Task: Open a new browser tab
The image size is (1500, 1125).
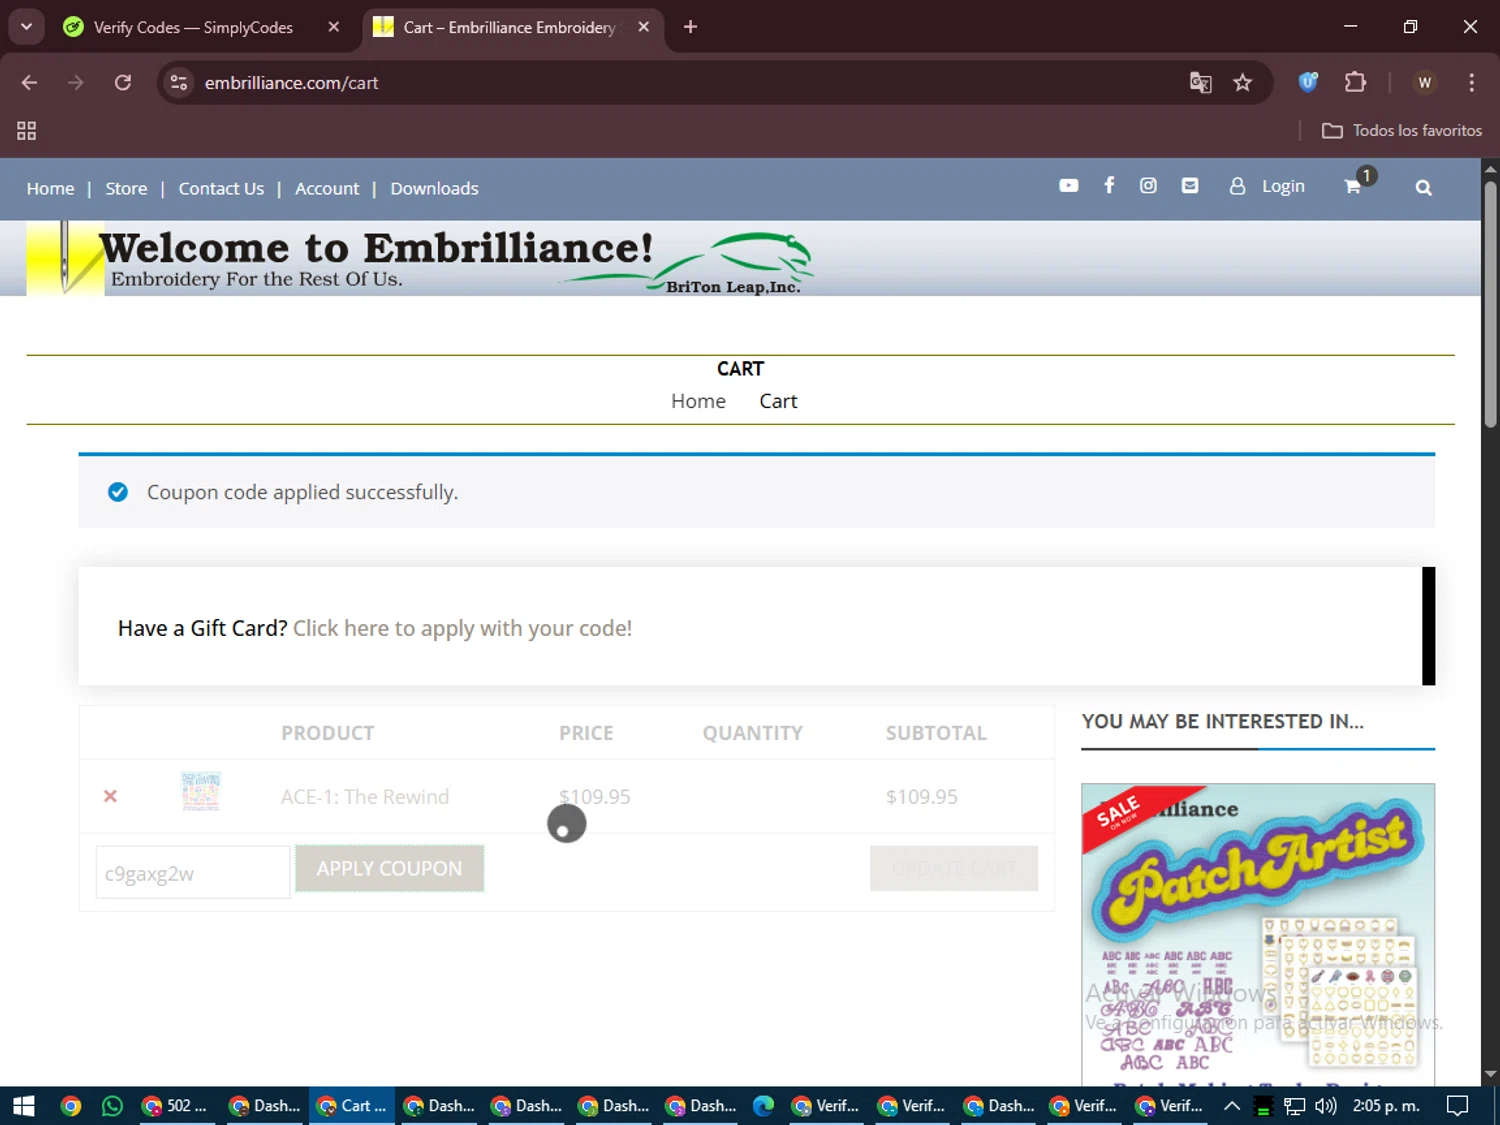Action: pos(690,27)
